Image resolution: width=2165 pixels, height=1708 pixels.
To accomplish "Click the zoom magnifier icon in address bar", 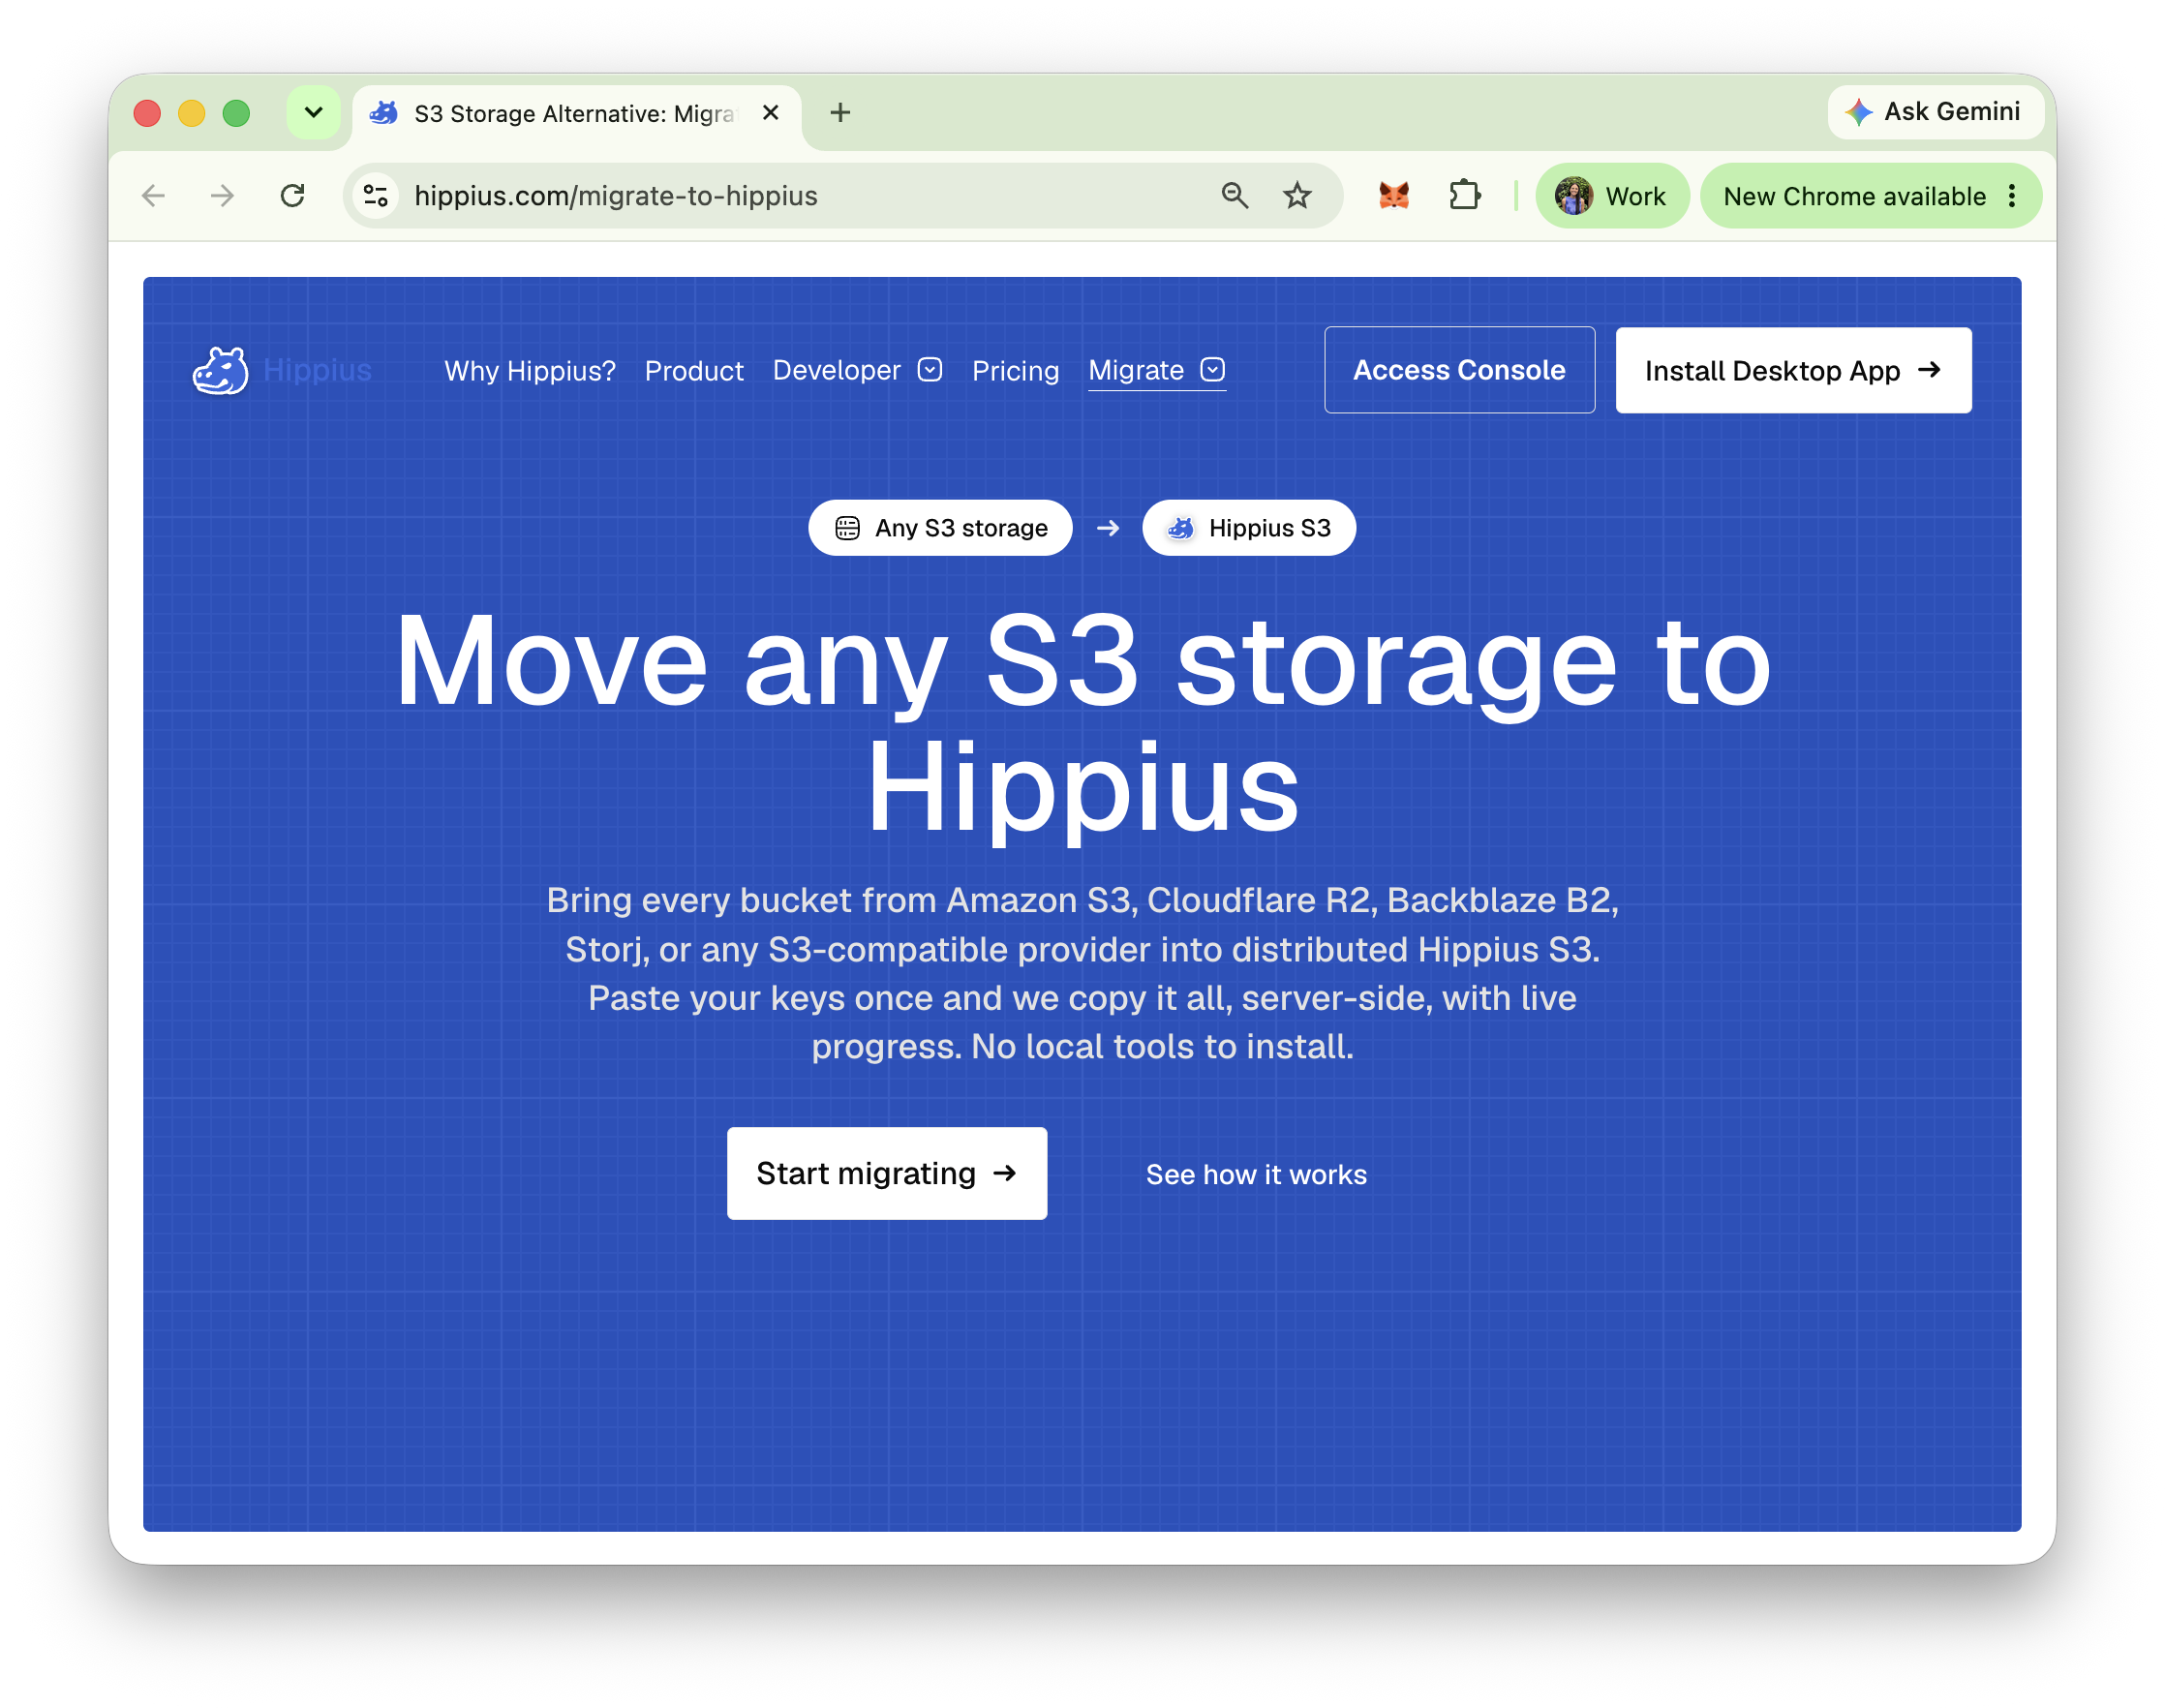I will 1235,196.
